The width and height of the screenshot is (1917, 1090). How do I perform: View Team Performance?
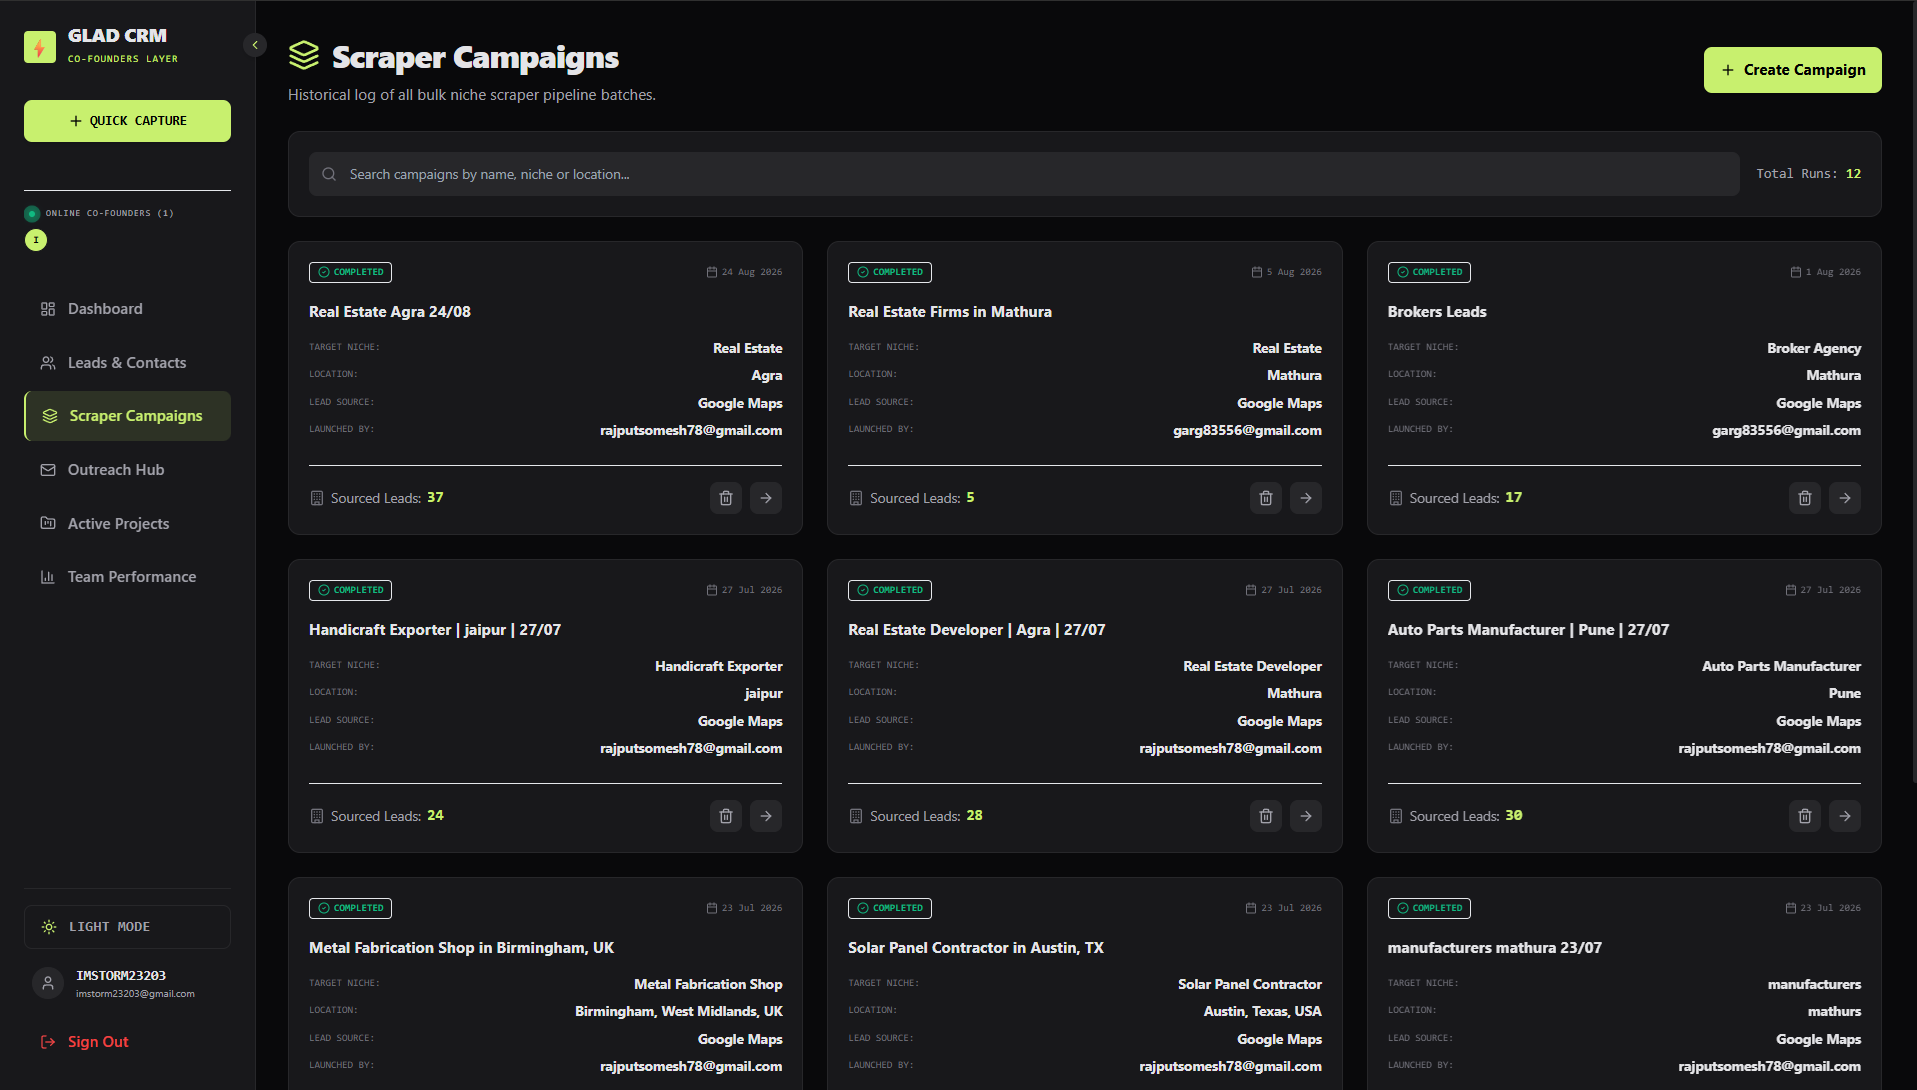pyautogui.click(x=127, y=577)
